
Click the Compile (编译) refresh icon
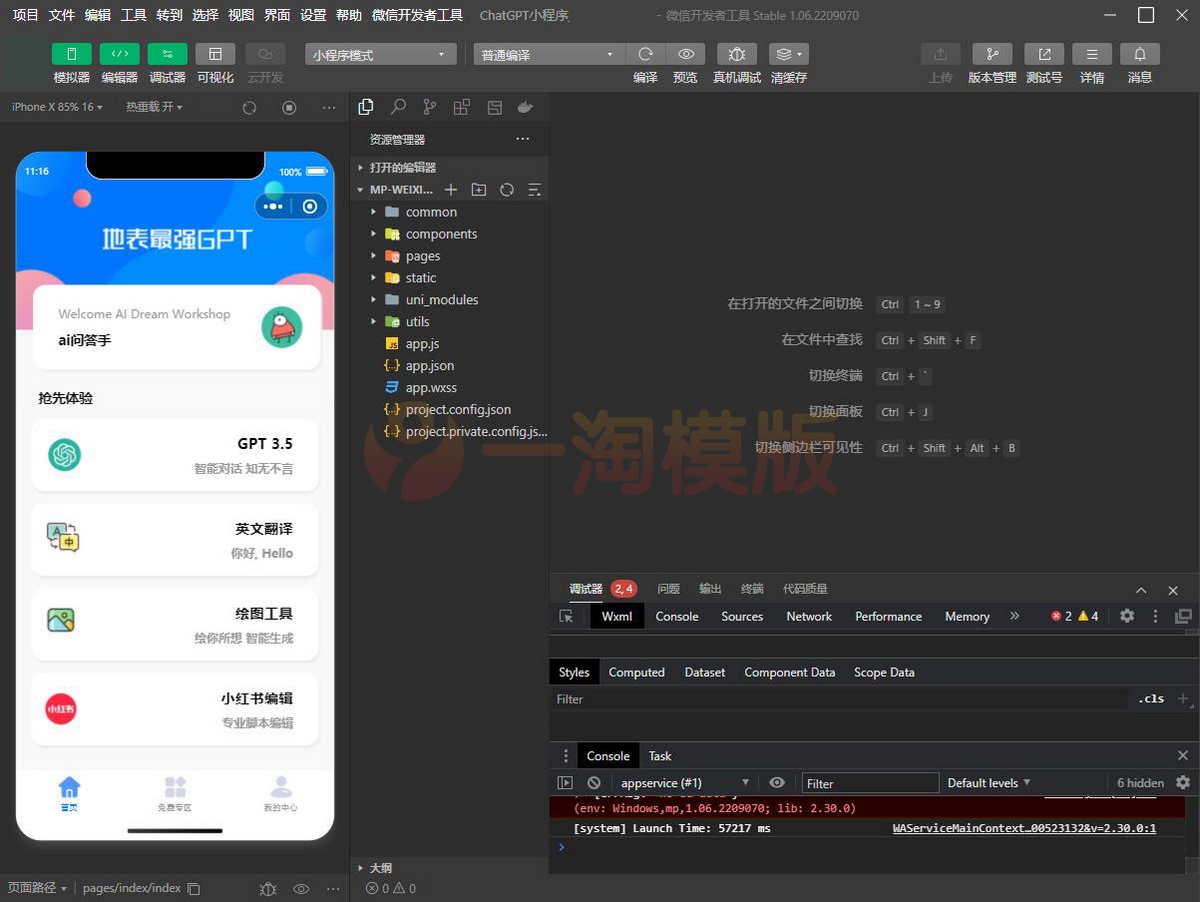(x=645, y=54)
